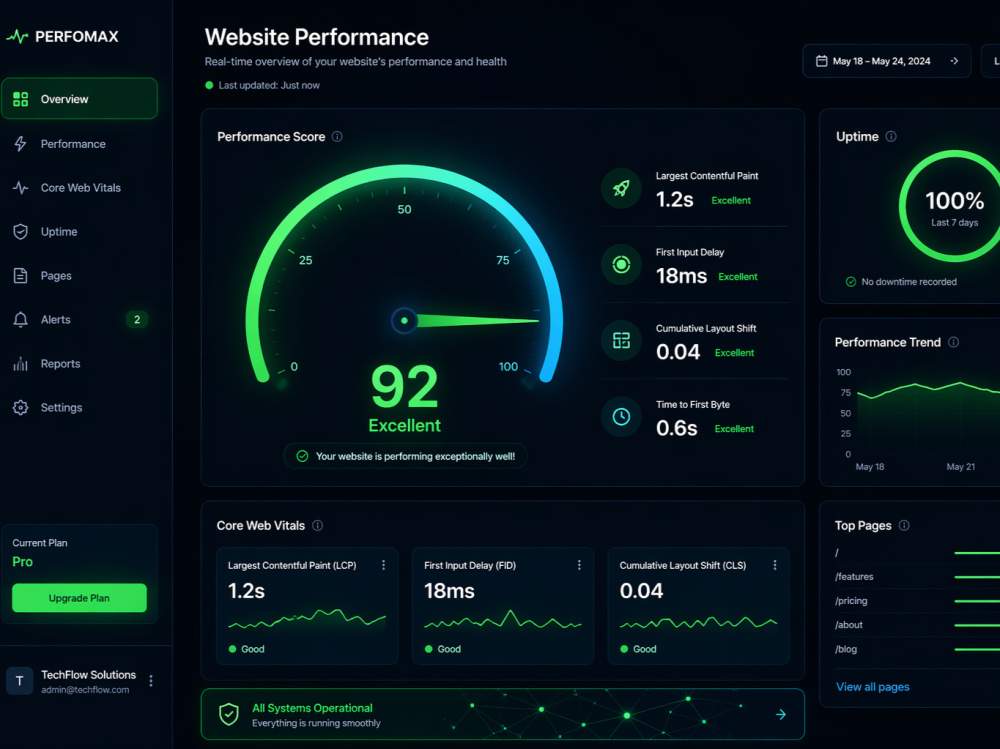Click the Core Web Vitals pulse icon
The image size is (1000, 749).
20,188
